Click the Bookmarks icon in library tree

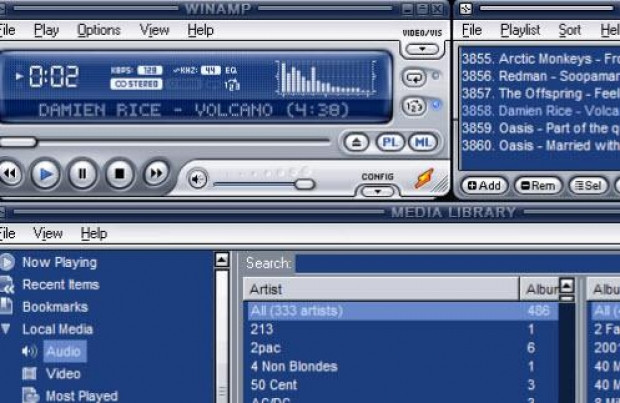[x=6, y=306]
